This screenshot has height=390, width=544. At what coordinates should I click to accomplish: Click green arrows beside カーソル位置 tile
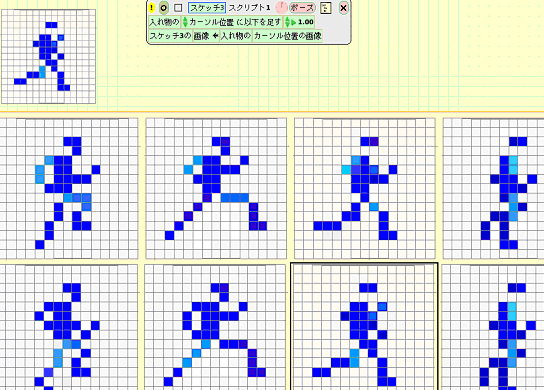tap(185, 22)
